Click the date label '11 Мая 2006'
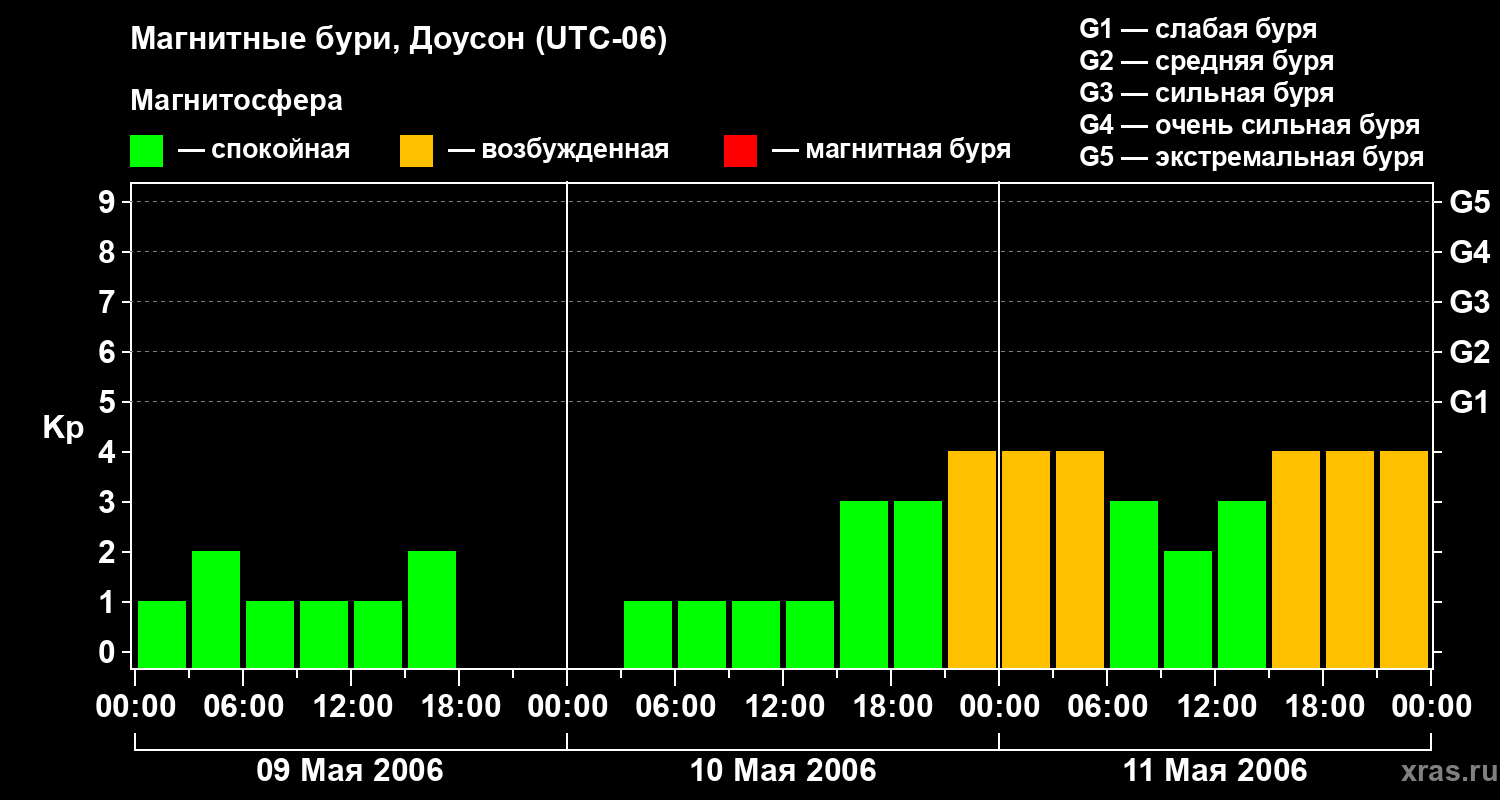Viewport: 1500px width, 800px height. pos(1215,771)
